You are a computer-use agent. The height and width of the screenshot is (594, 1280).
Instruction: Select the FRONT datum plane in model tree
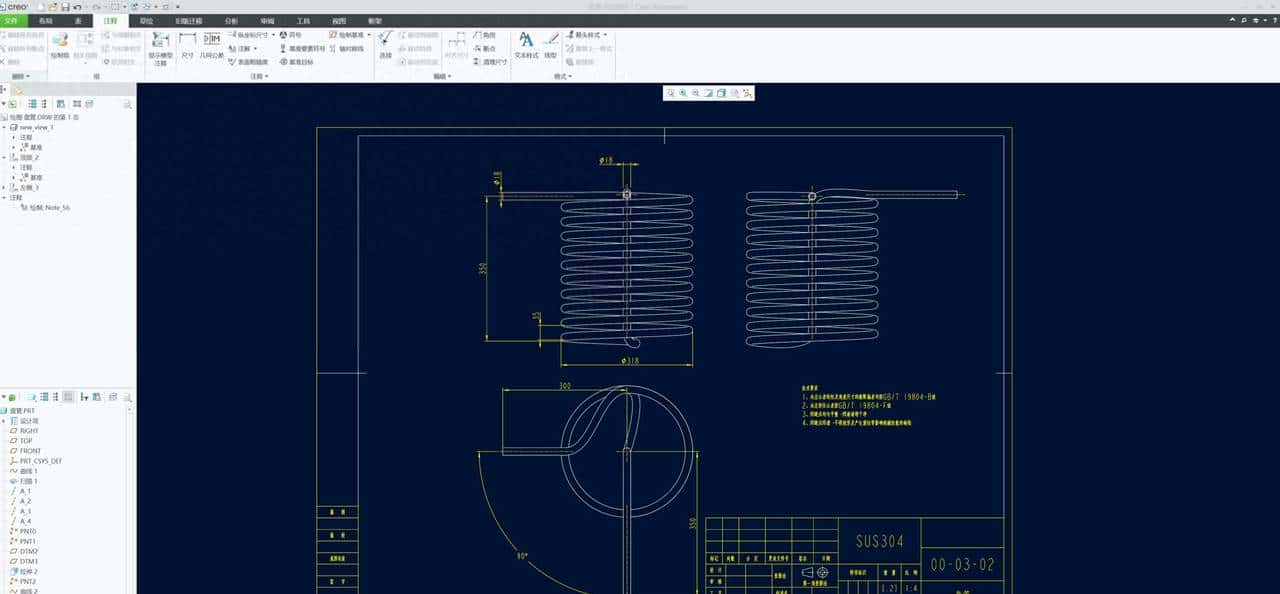coord(30,451)
